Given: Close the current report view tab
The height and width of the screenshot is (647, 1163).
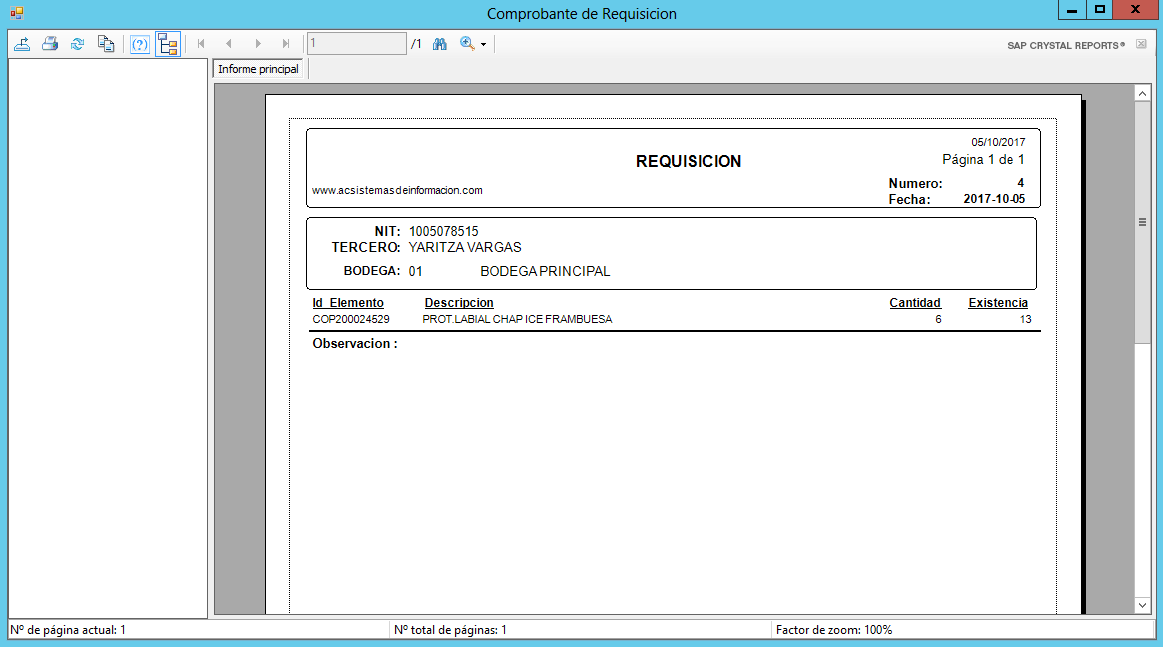Looking at the screenshot, I should point(1141,44).
